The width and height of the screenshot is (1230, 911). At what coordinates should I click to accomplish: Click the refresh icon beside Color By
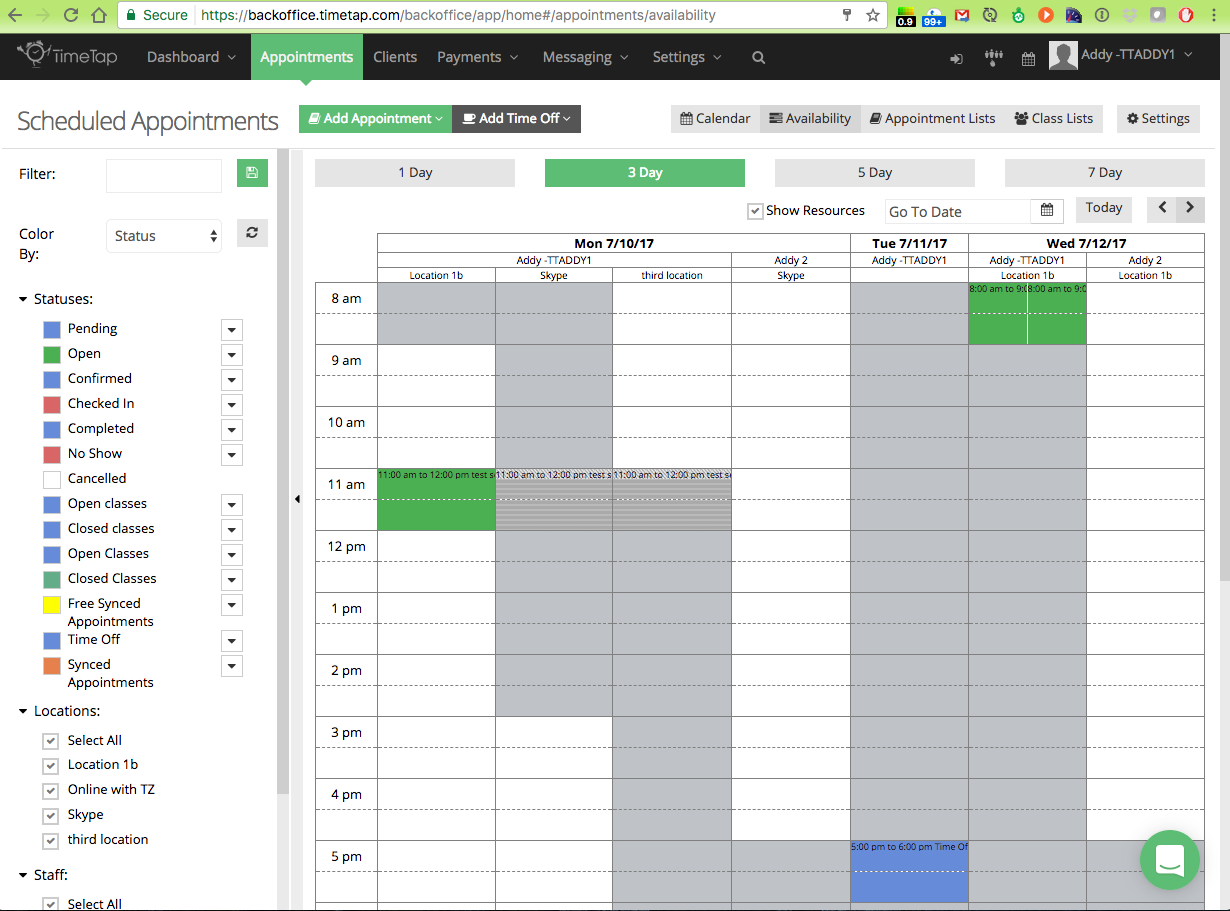(252, 233)
